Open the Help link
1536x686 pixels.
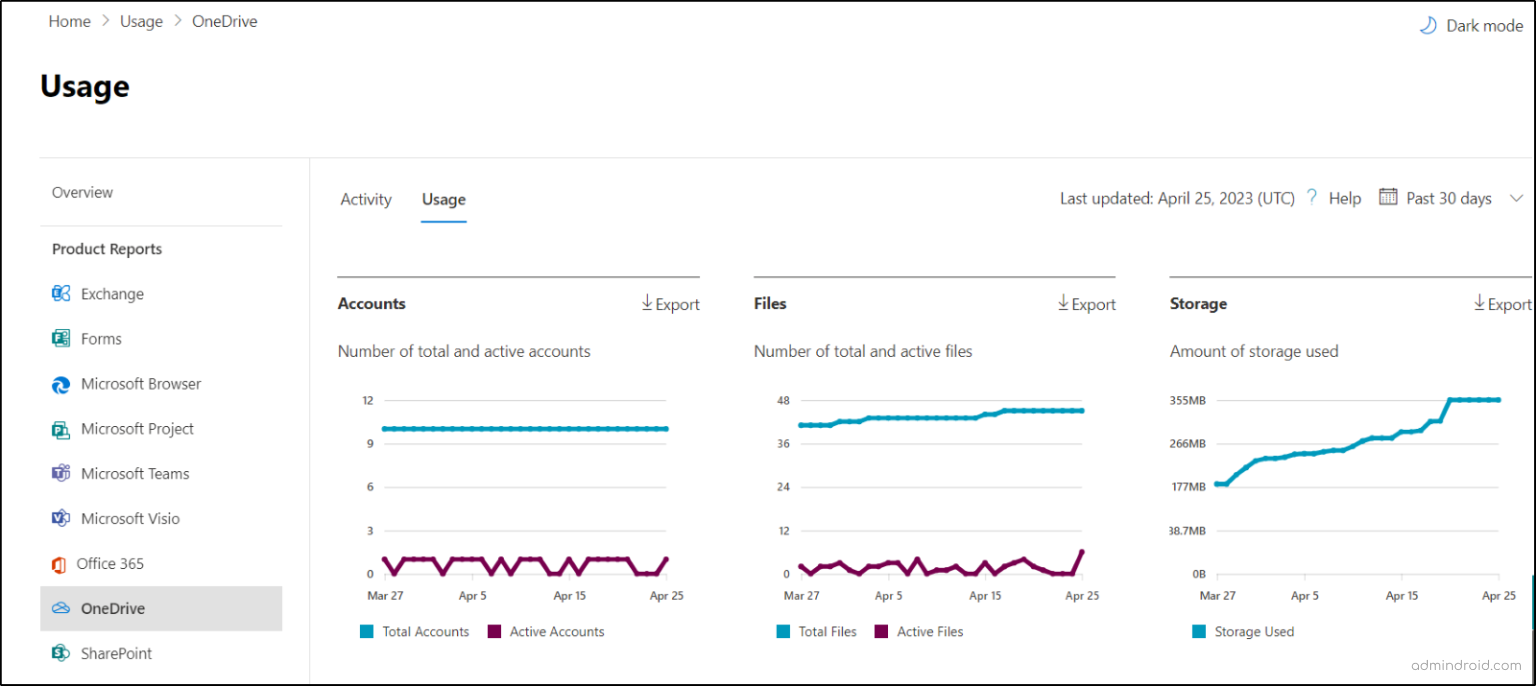[x=1345, y=197]
